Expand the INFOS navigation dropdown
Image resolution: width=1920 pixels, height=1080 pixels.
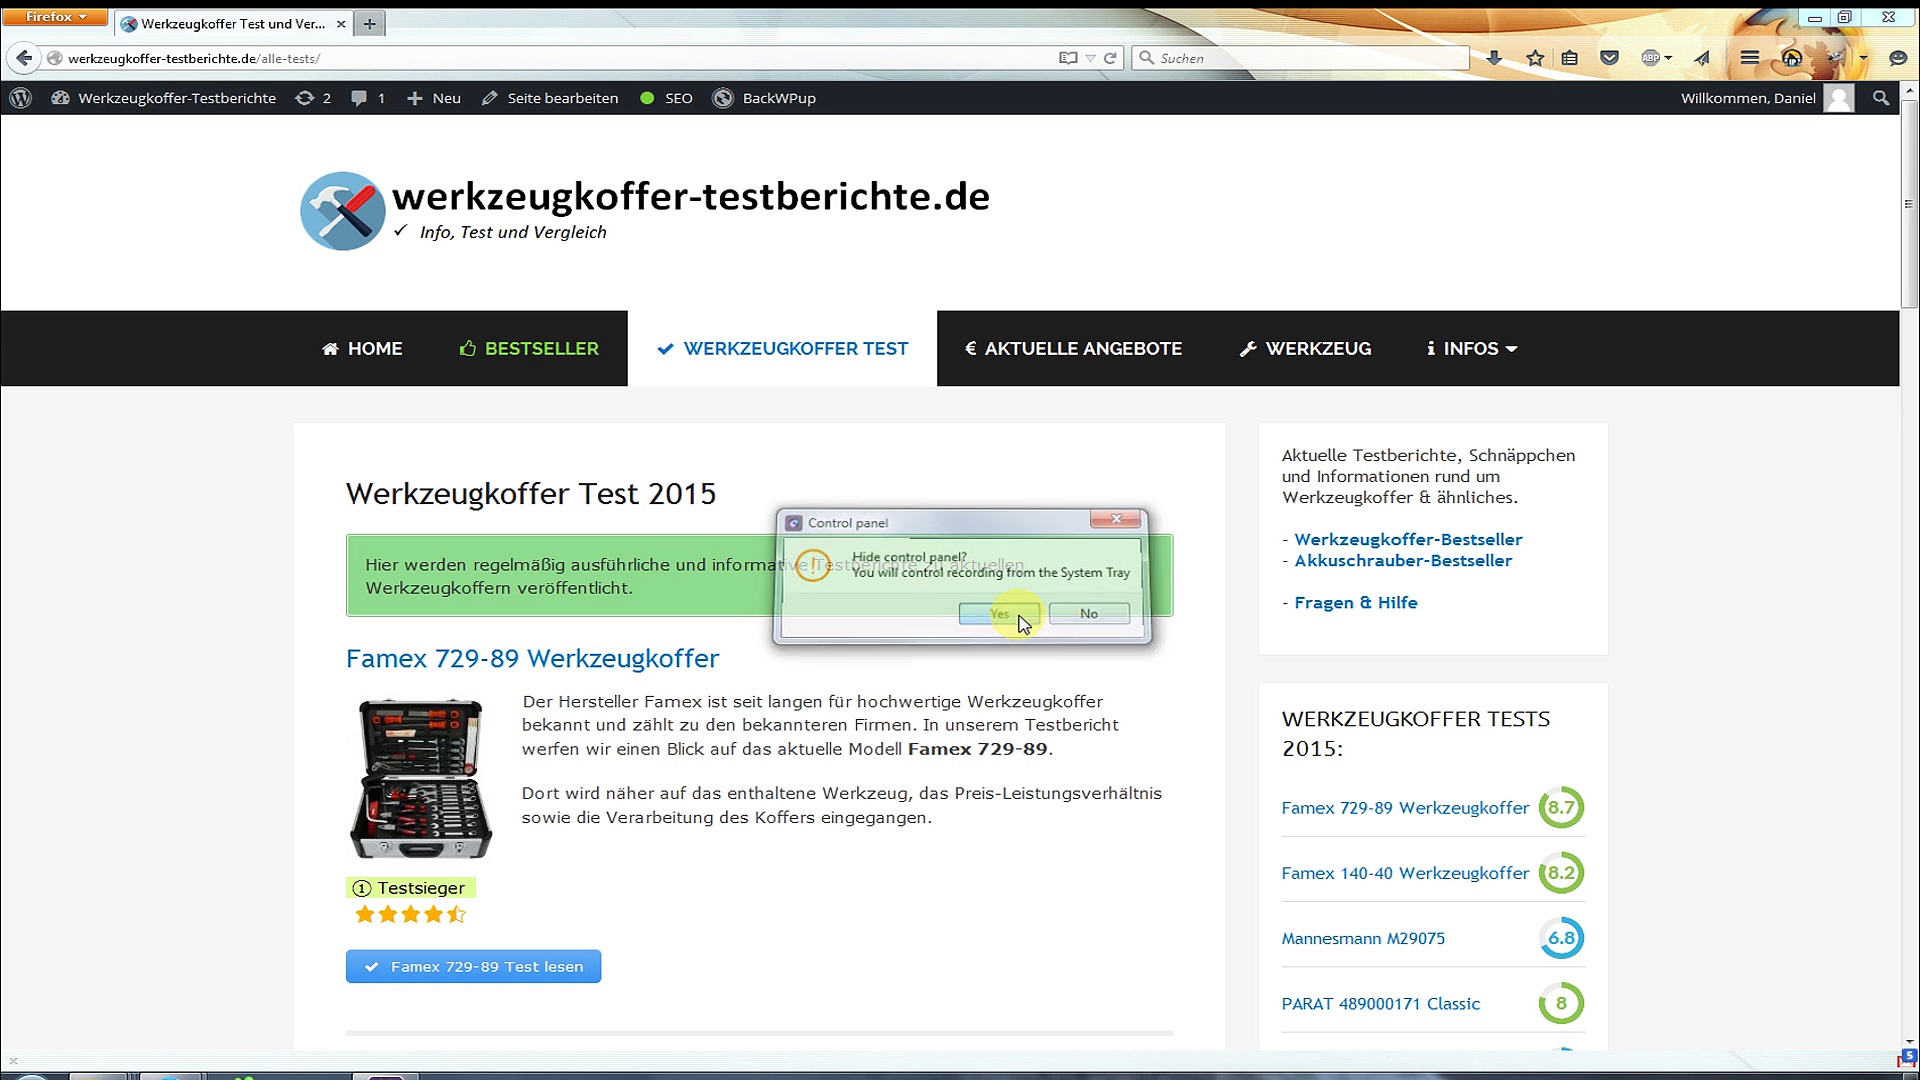click(1472, 349)
